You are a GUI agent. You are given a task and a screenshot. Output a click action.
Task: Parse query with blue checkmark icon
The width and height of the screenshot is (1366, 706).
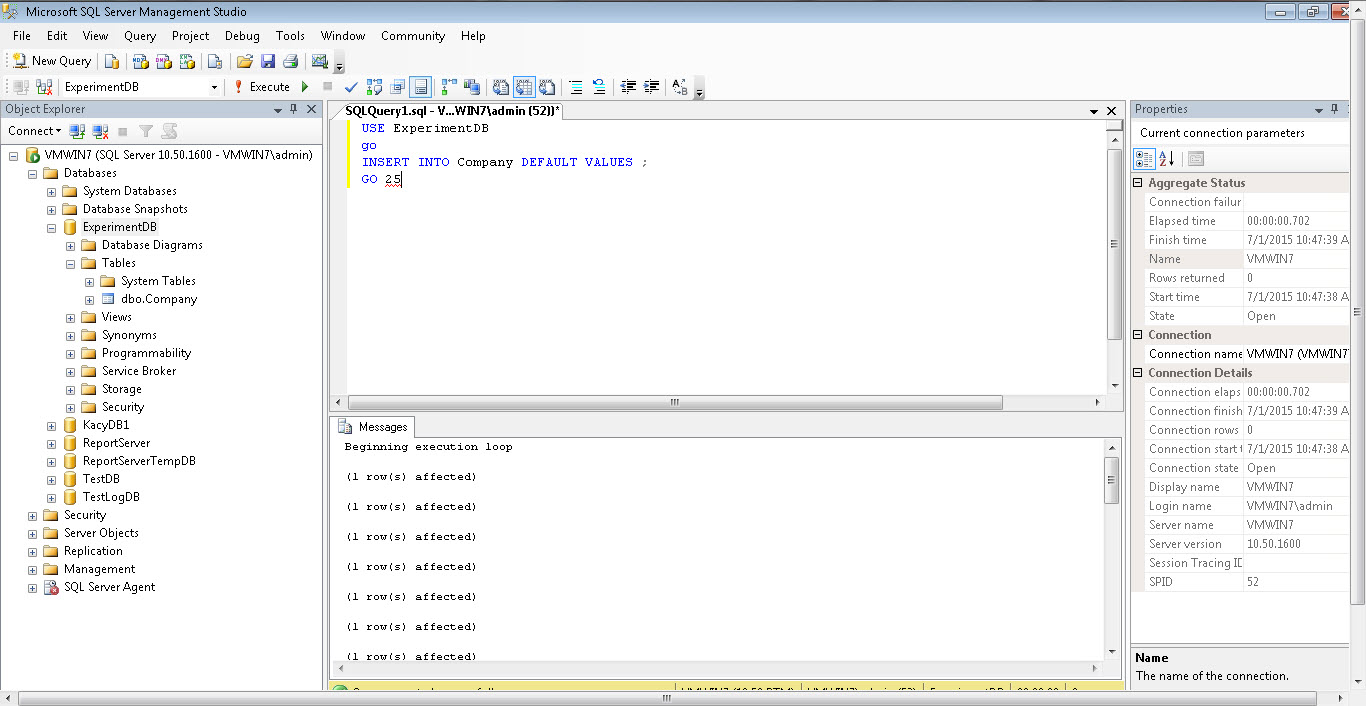pos(351,87)
